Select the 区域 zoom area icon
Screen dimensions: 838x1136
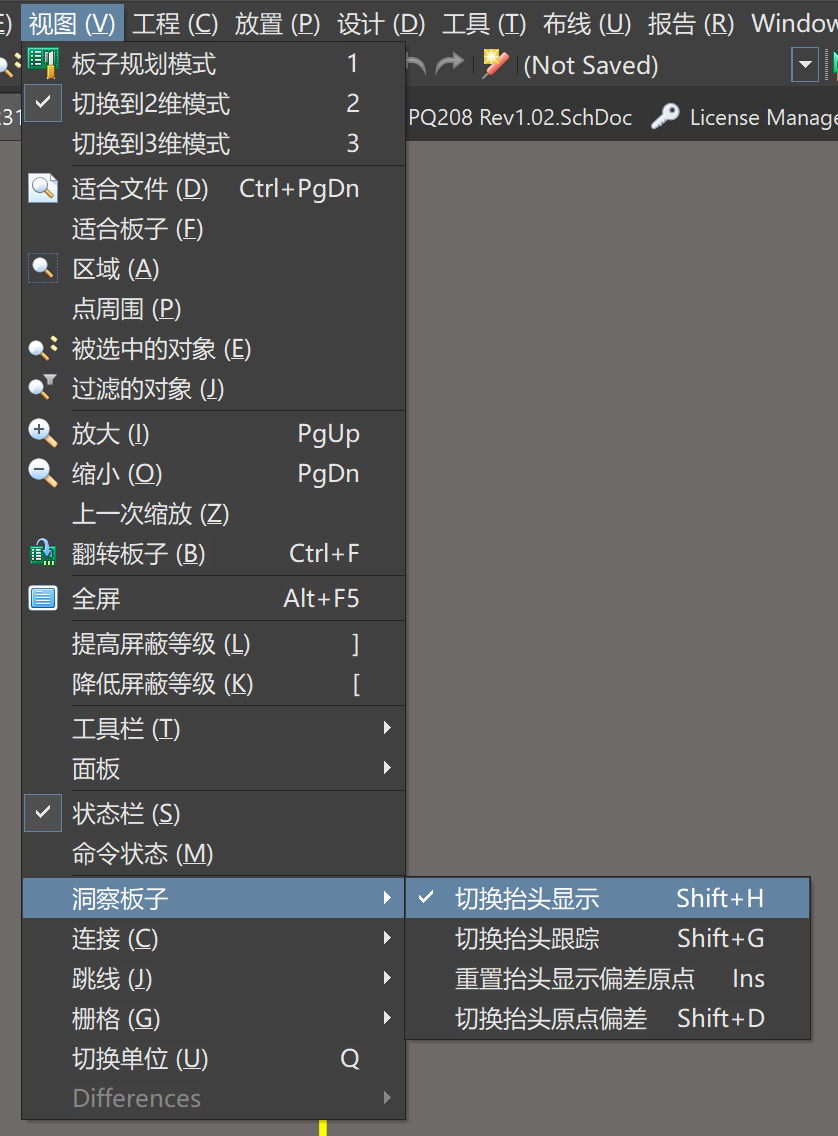pyautogui.click(x=43, y=269)
